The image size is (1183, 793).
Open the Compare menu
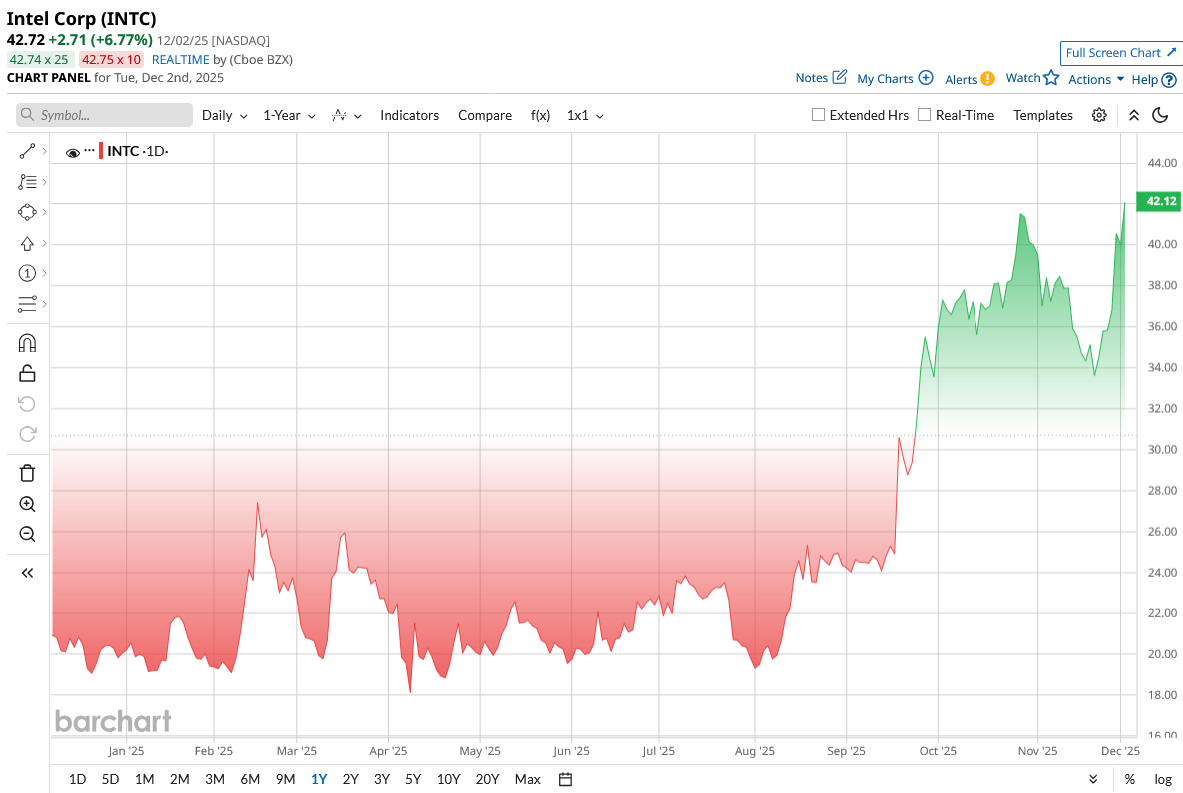click(x=485, y=115)
